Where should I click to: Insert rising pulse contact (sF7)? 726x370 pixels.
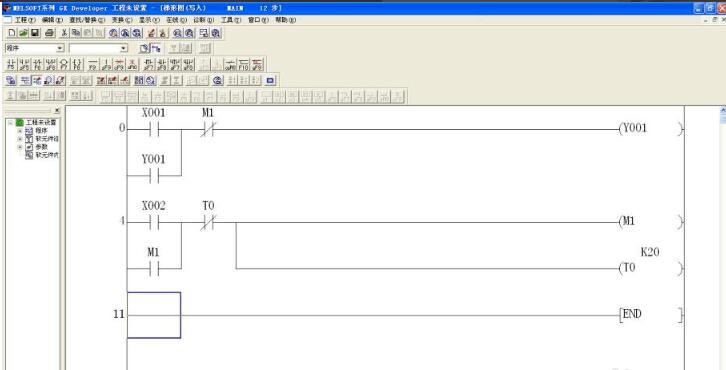click(148, 64)
